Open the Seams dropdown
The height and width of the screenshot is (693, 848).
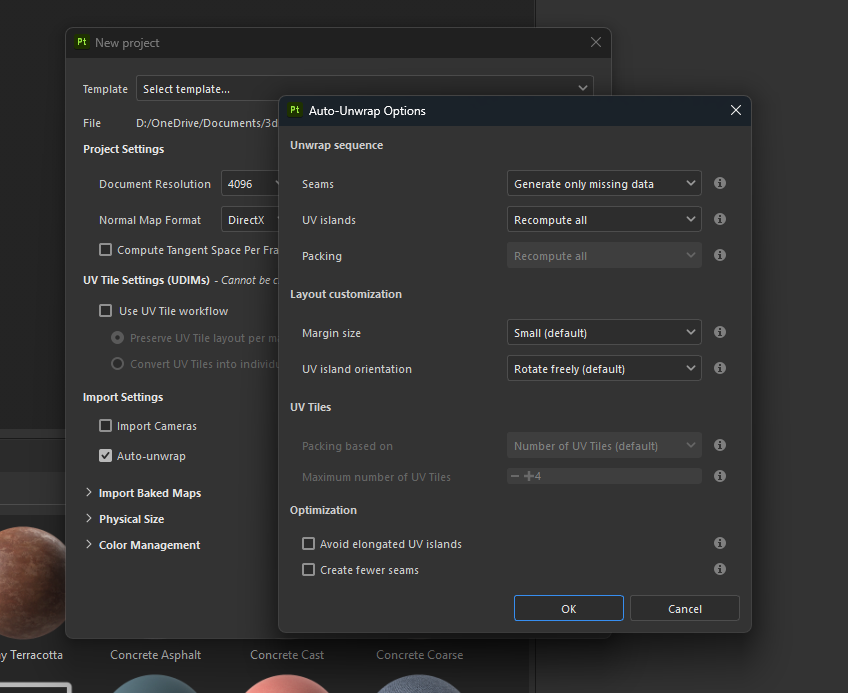coord(603,184)
